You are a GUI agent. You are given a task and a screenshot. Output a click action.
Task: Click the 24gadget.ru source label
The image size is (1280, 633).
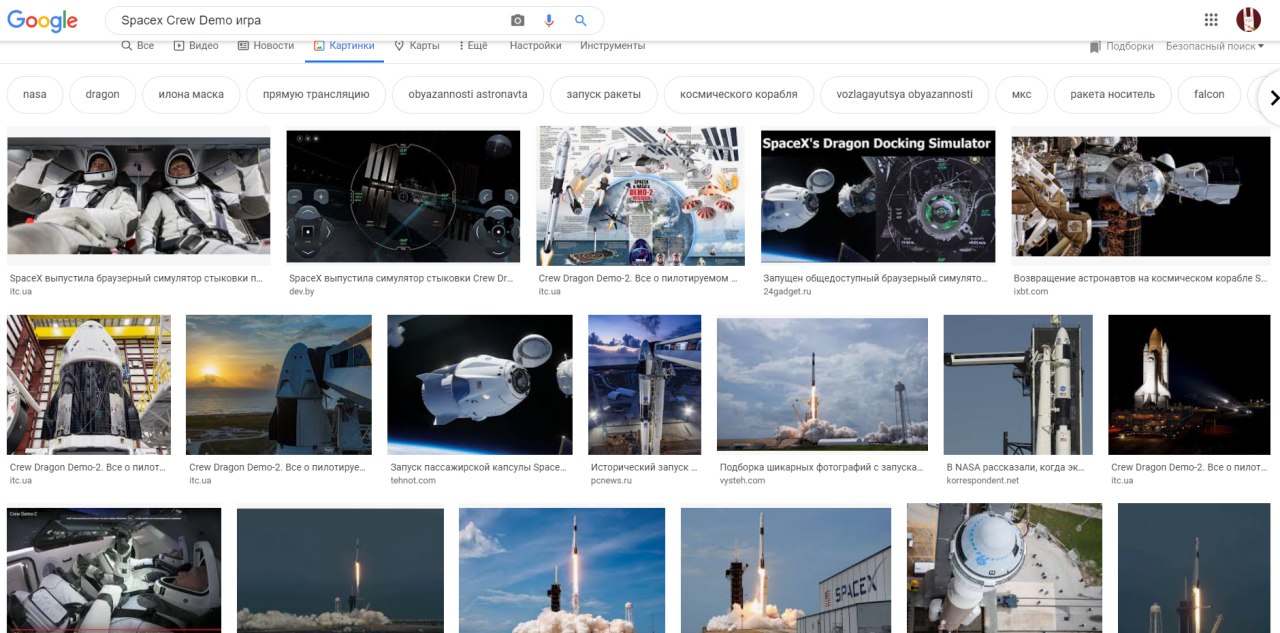(x=787, y=292)
